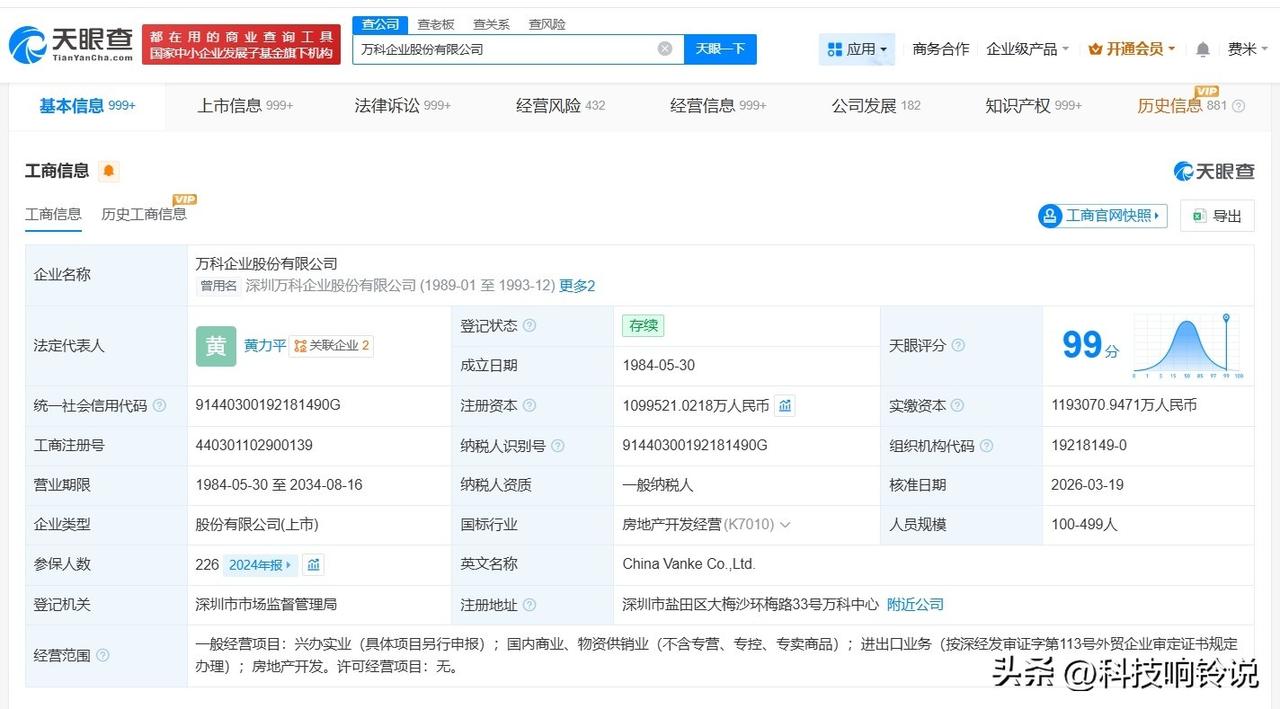Click the 天眼查 logo in header

point(71,45)
